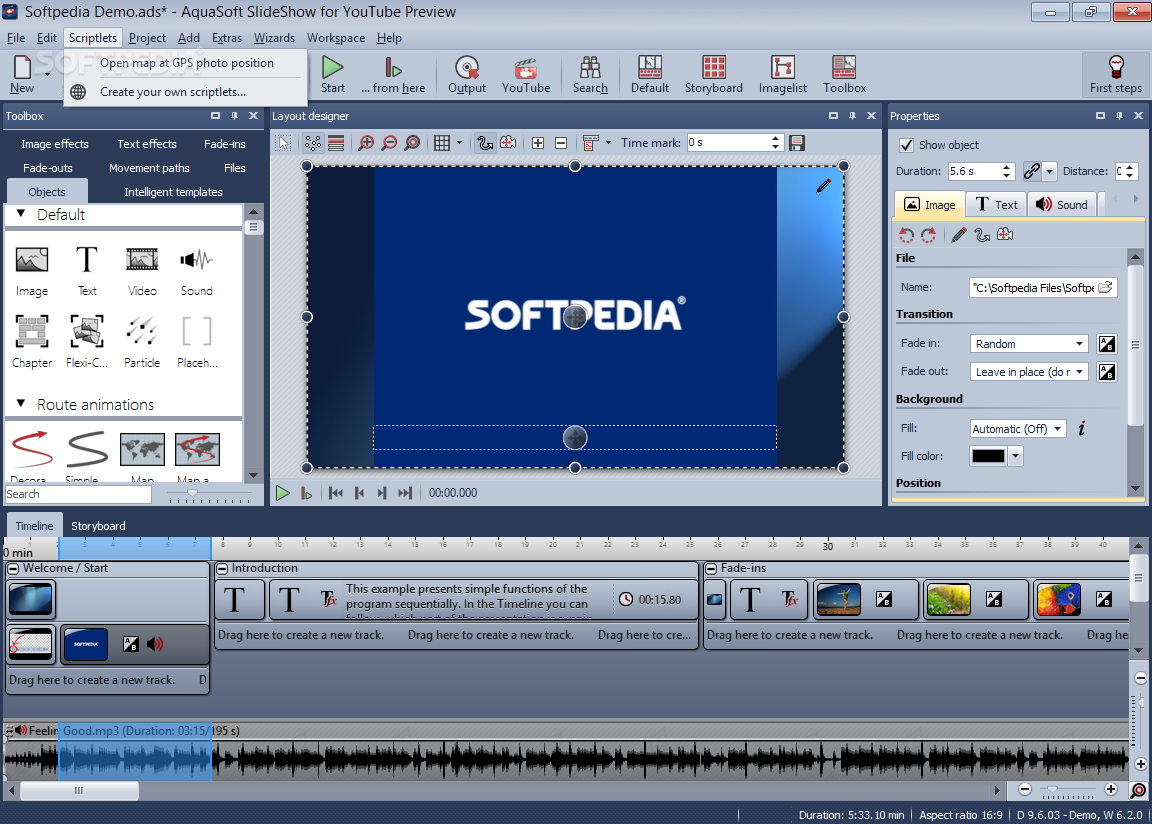Select the Particle object in Toolbox

(142, 341)
